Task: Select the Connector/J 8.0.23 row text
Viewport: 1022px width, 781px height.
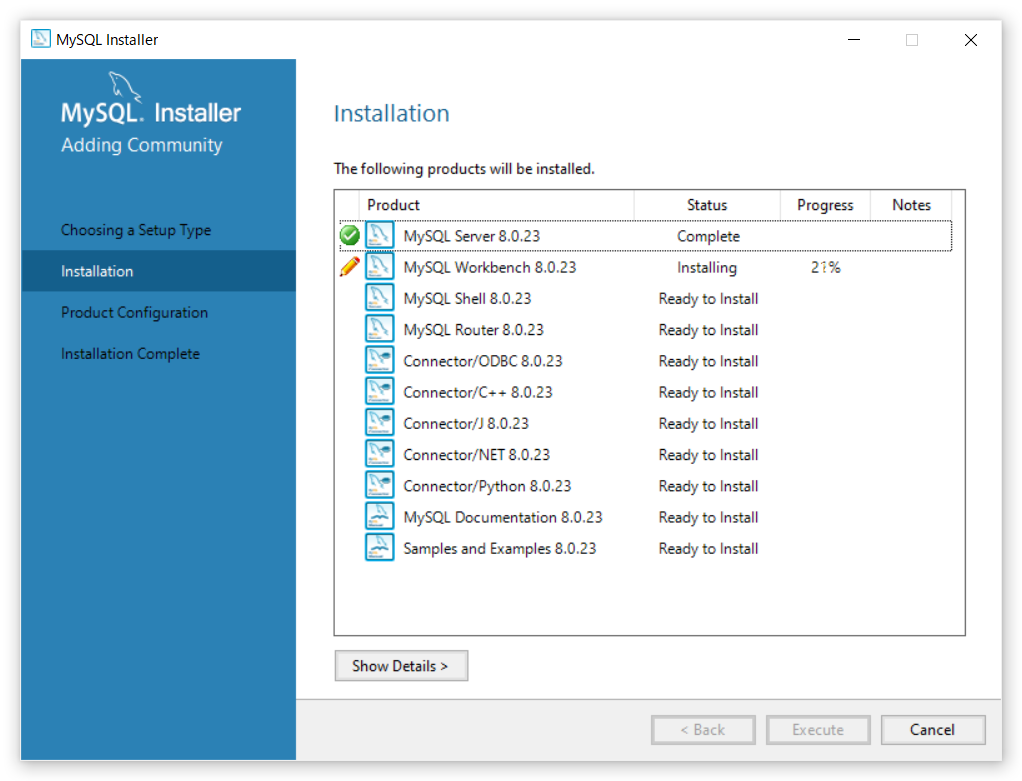Action: [466, 424]
